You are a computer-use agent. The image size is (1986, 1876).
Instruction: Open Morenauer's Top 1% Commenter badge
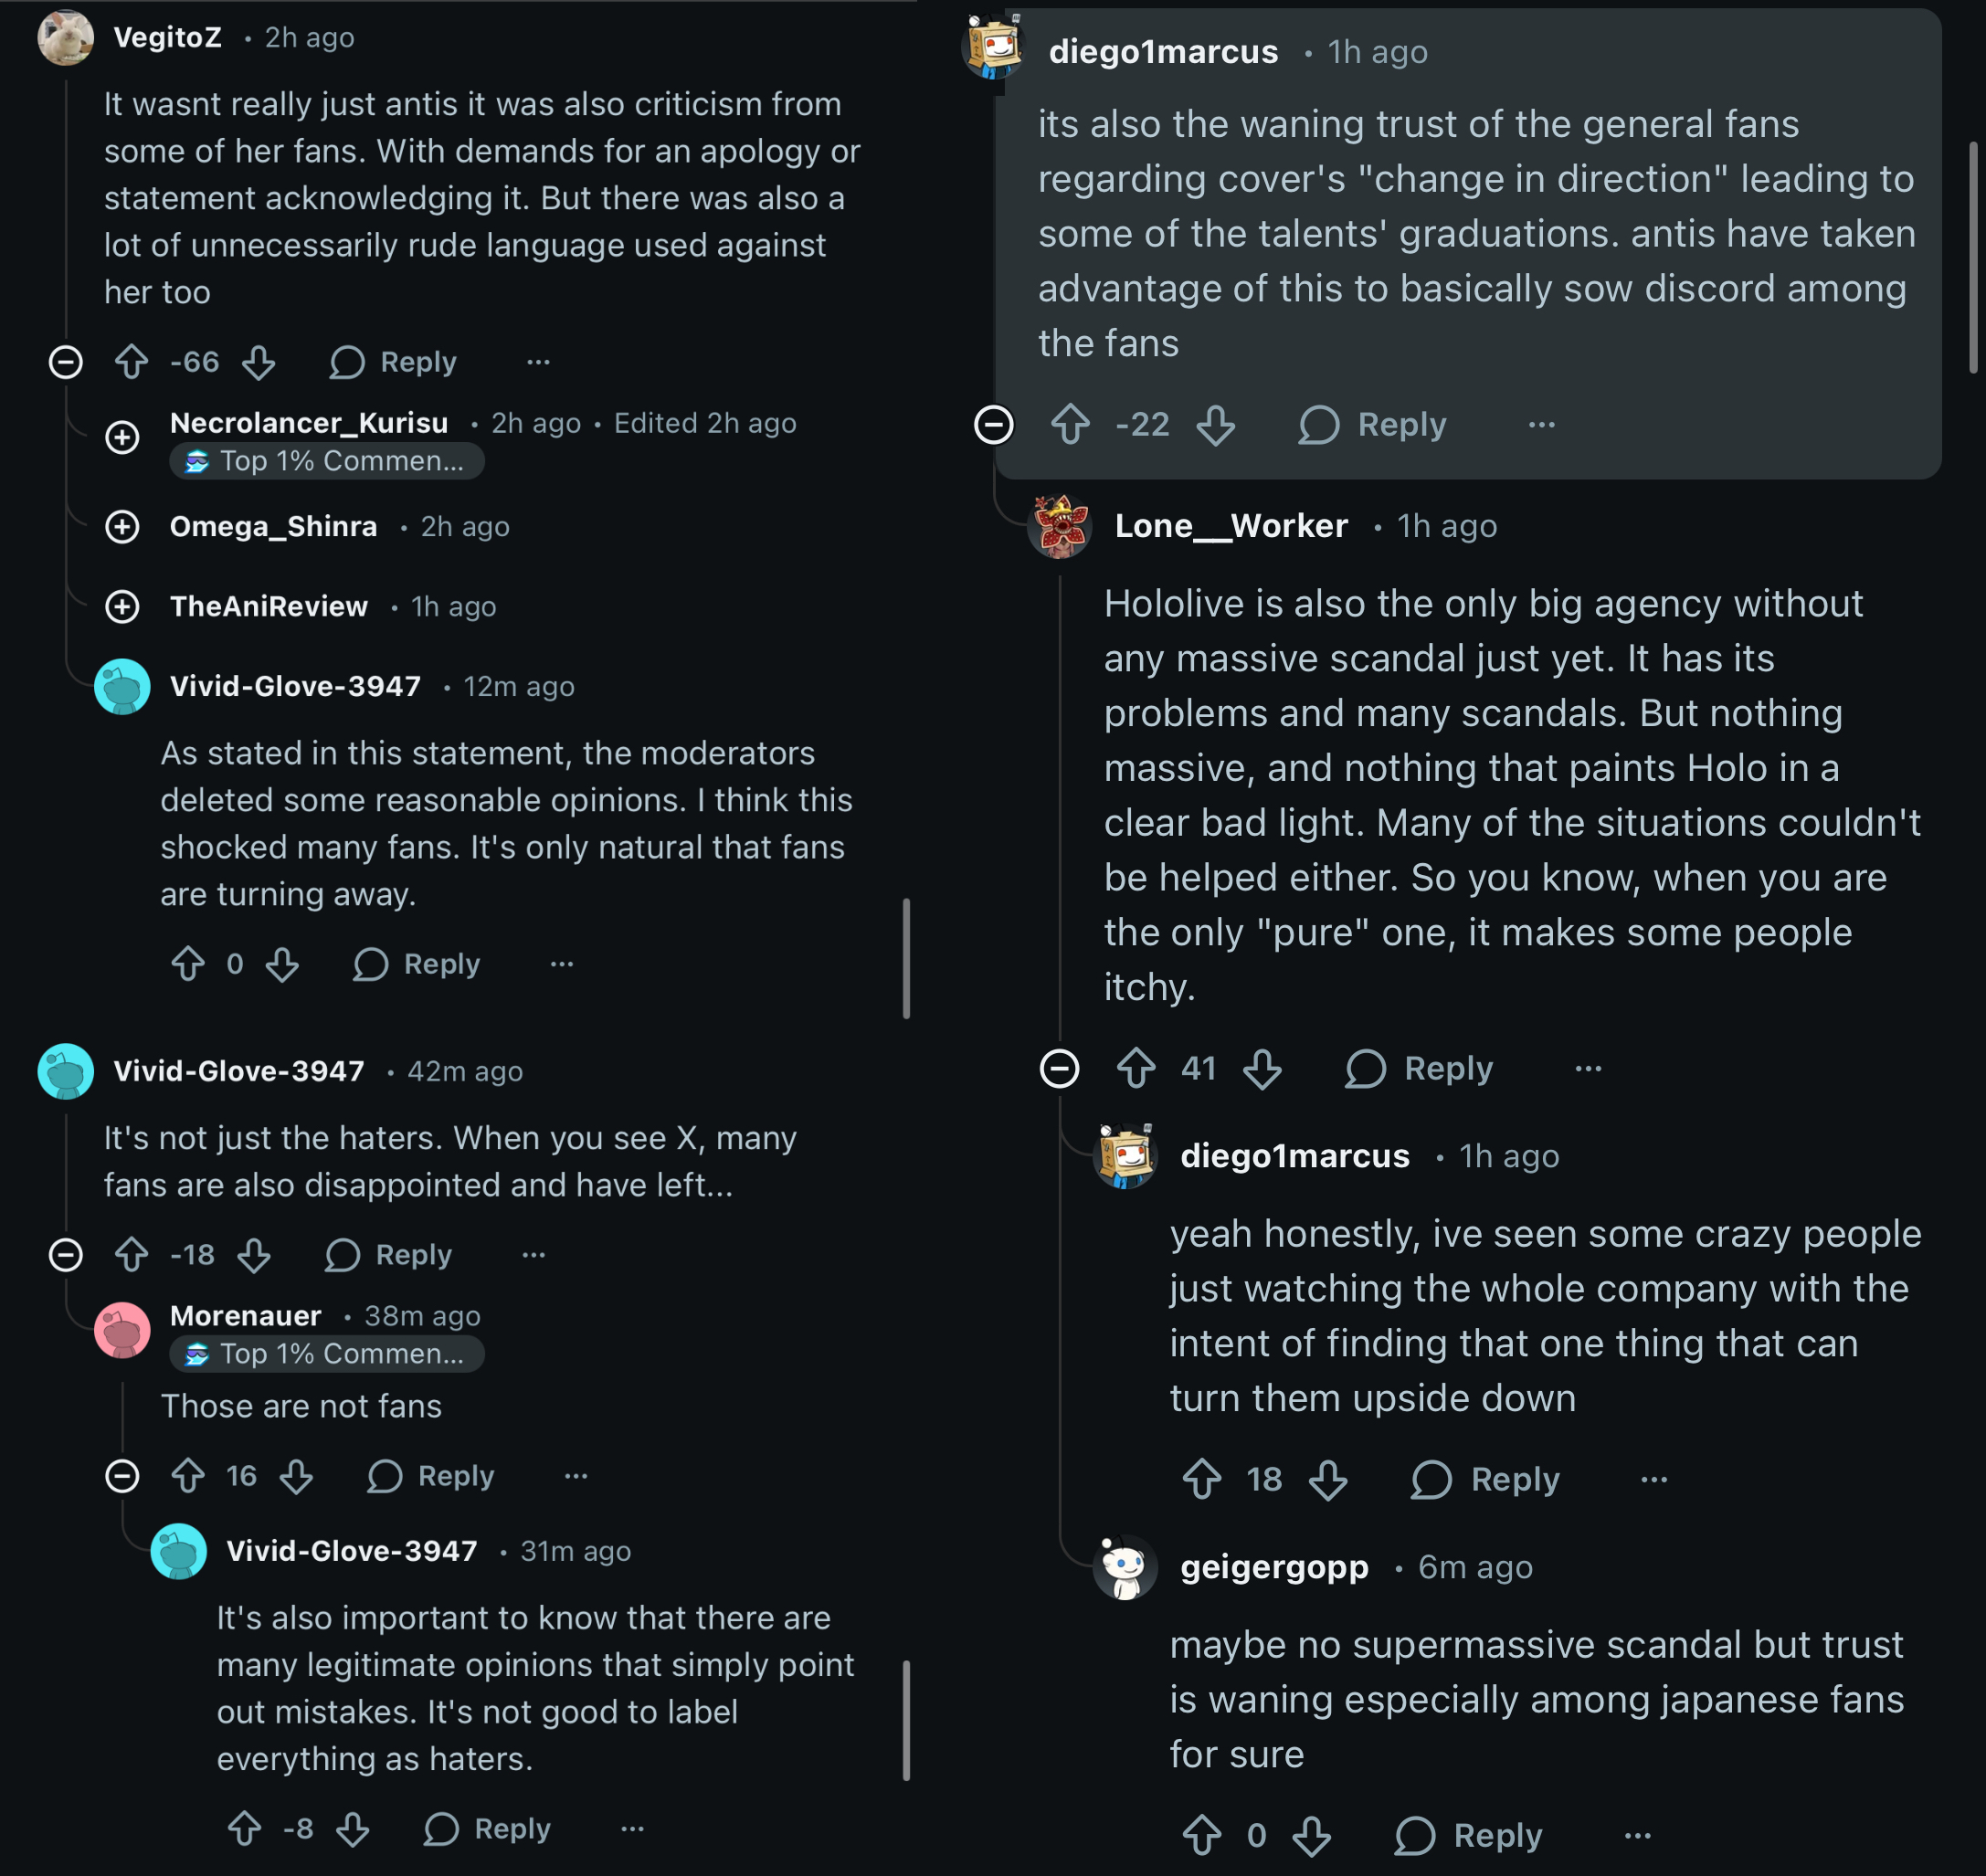click(327, 1354)
